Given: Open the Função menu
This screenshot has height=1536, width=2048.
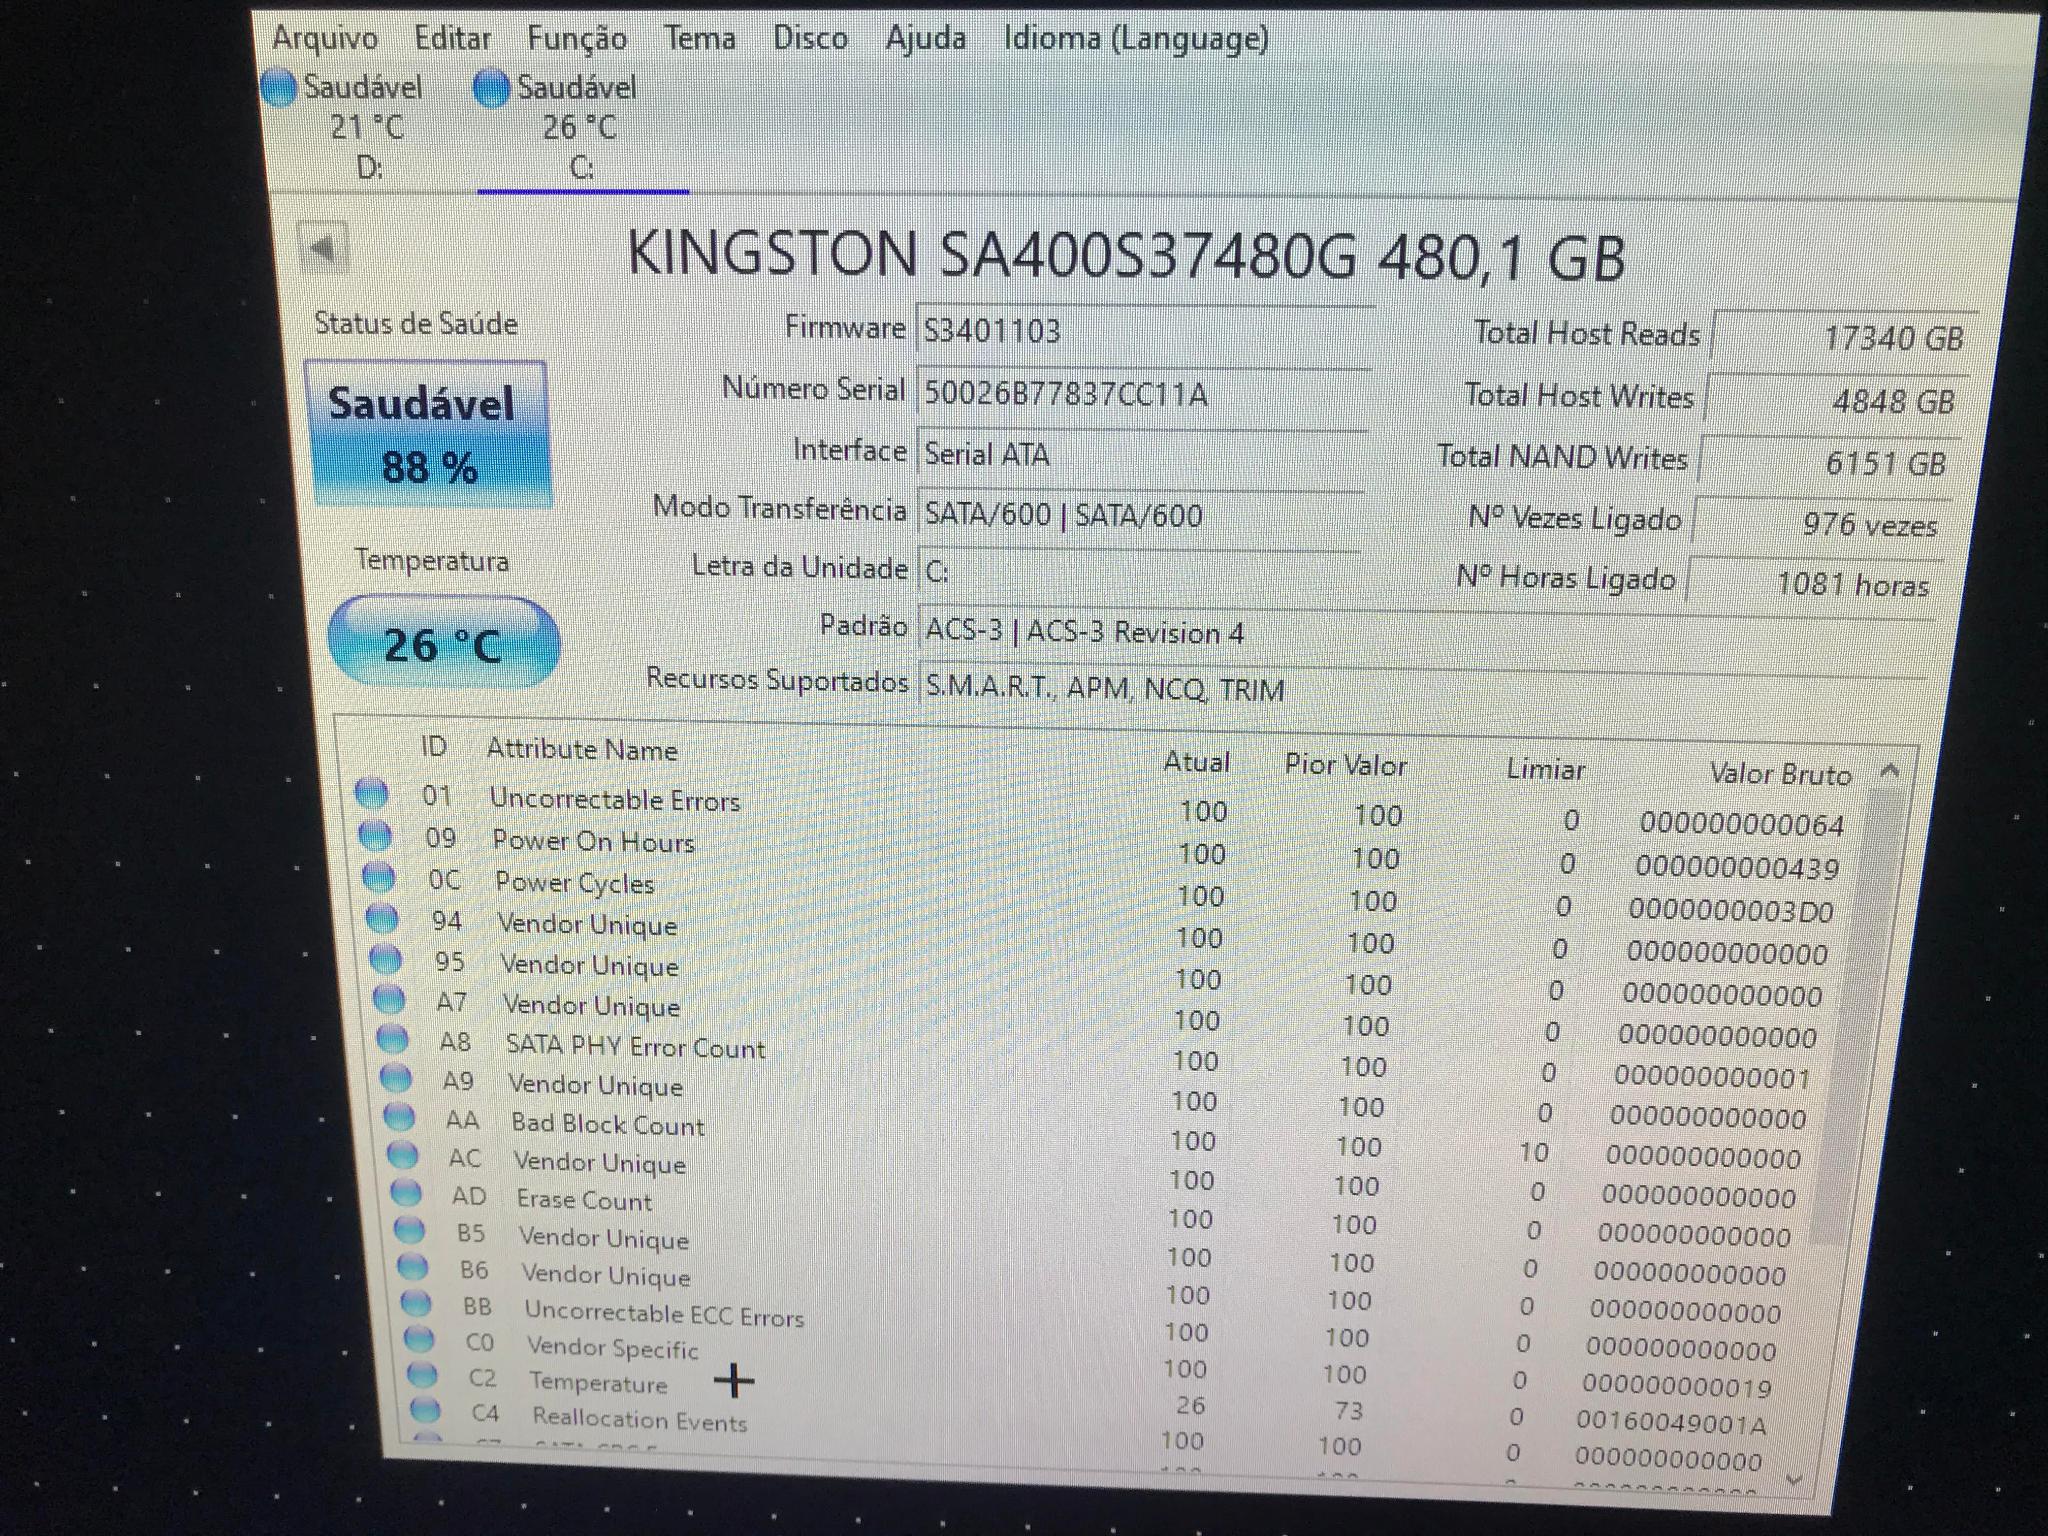Looking at the screenshot, I should coord(577,39).
